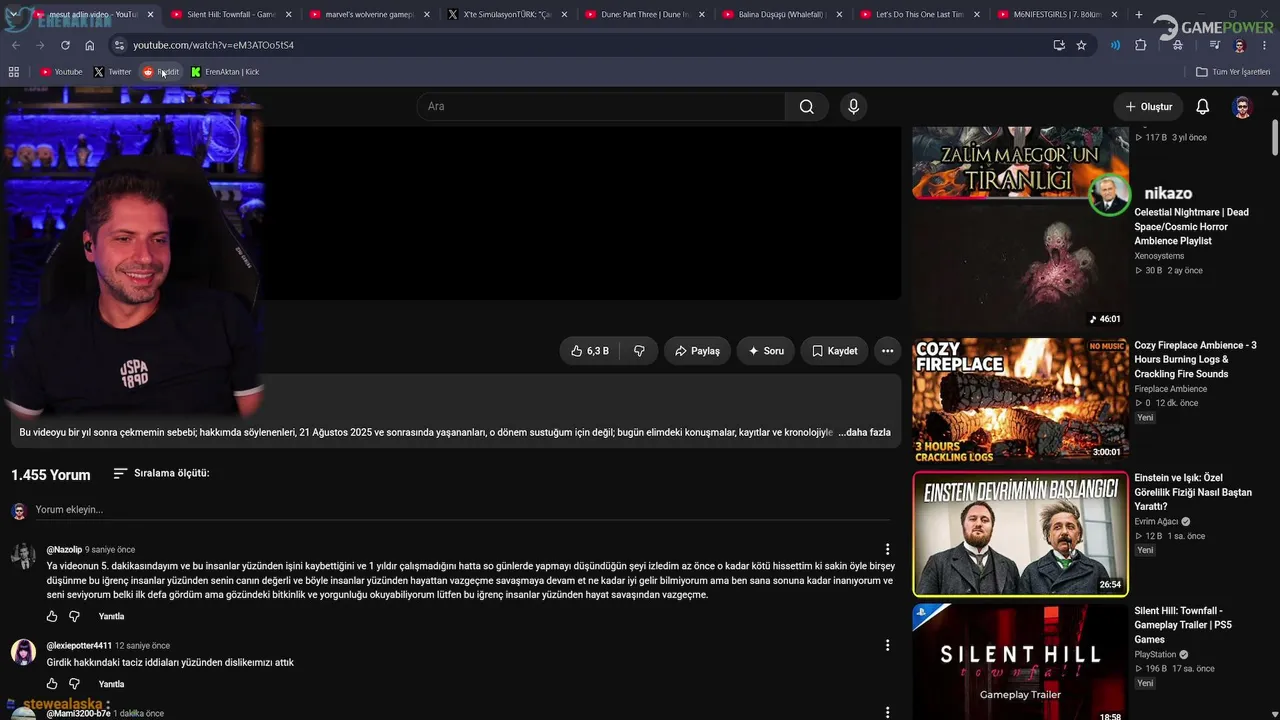Reload the page
Screen dimensions: 1280x720
click(65, 45)
